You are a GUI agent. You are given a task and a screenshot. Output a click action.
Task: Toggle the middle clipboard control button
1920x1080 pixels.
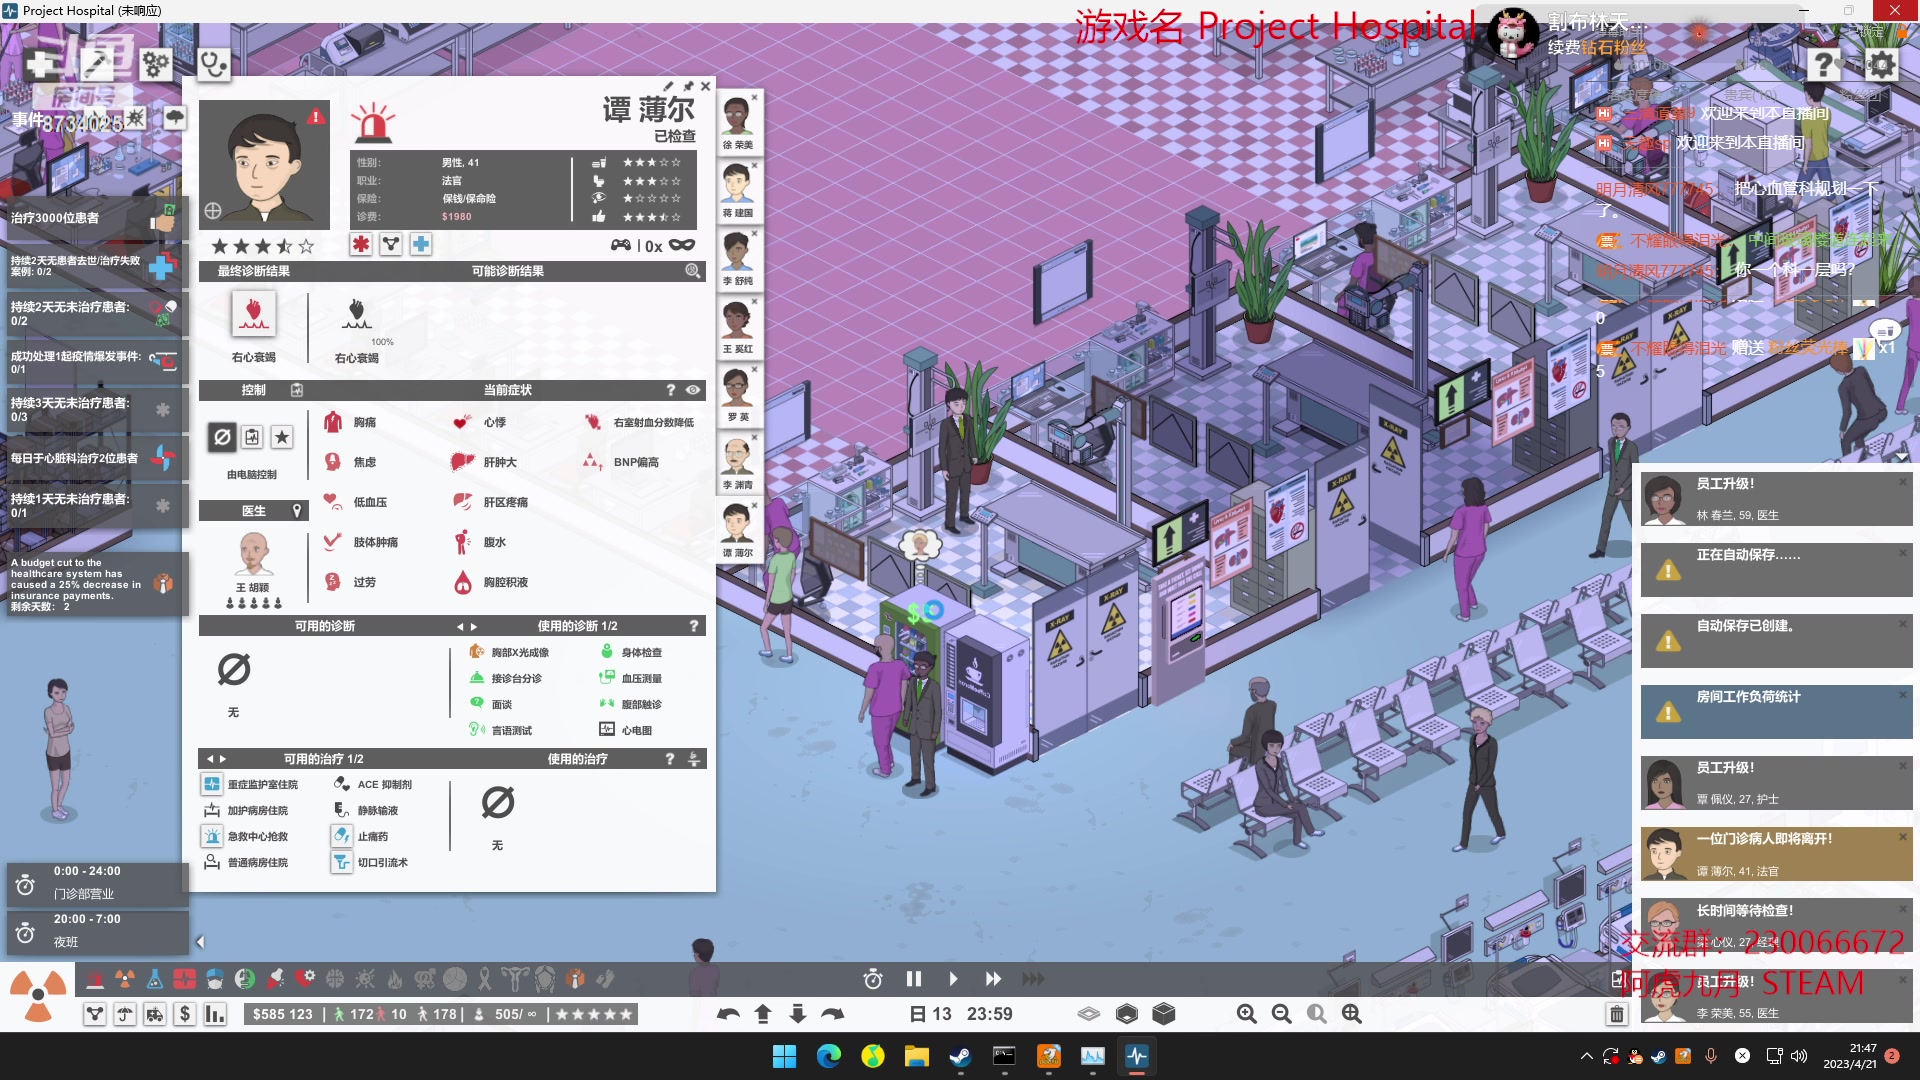(252, 437)
